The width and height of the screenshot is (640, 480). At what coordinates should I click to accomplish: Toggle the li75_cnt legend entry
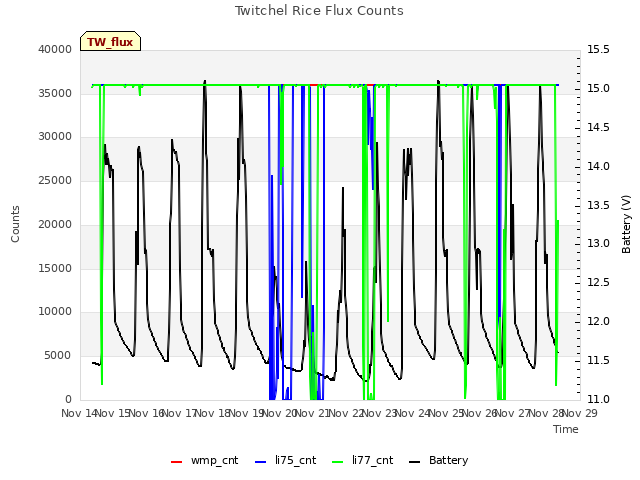285,460
